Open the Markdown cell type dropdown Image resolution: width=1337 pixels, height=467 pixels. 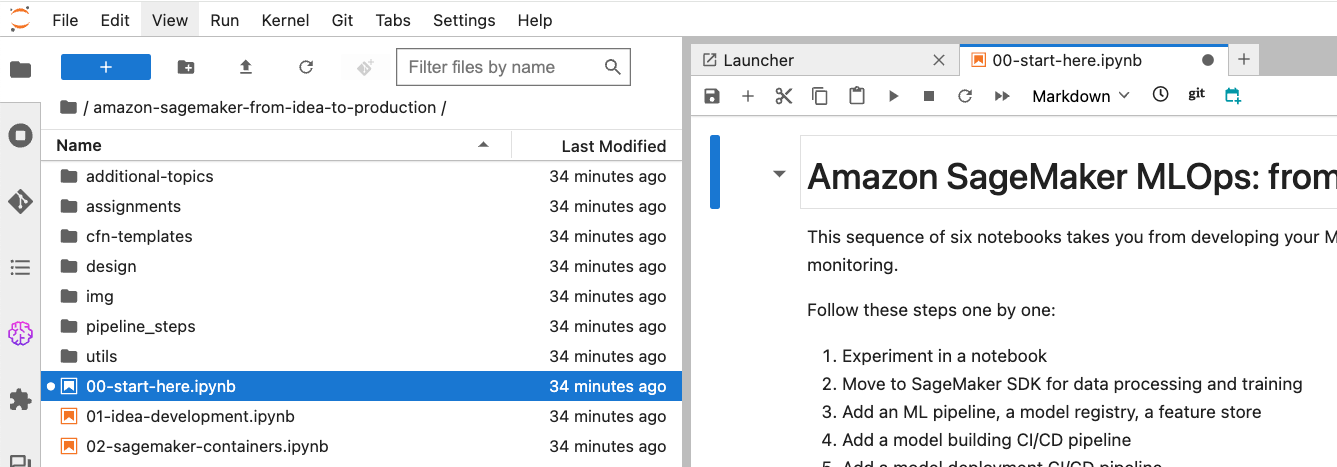1081,96
